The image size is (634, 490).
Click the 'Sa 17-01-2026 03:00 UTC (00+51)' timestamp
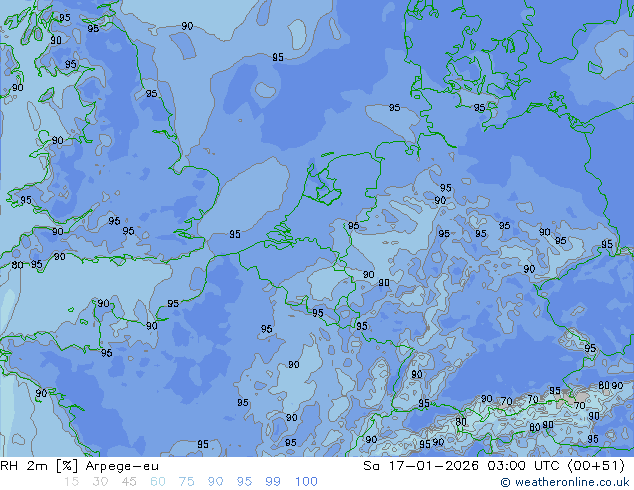click(494, 466)
